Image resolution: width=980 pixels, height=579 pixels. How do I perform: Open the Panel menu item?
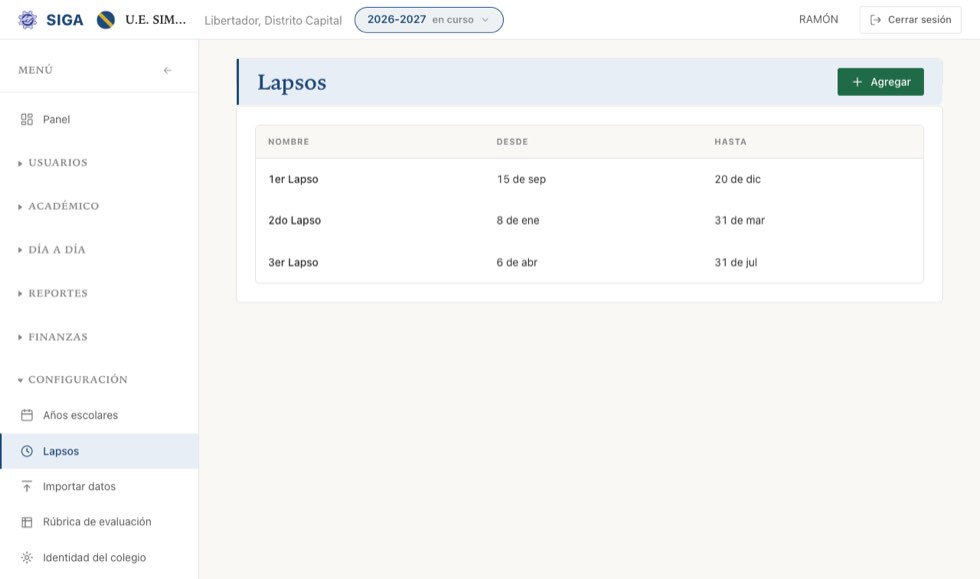click(99, 119)
